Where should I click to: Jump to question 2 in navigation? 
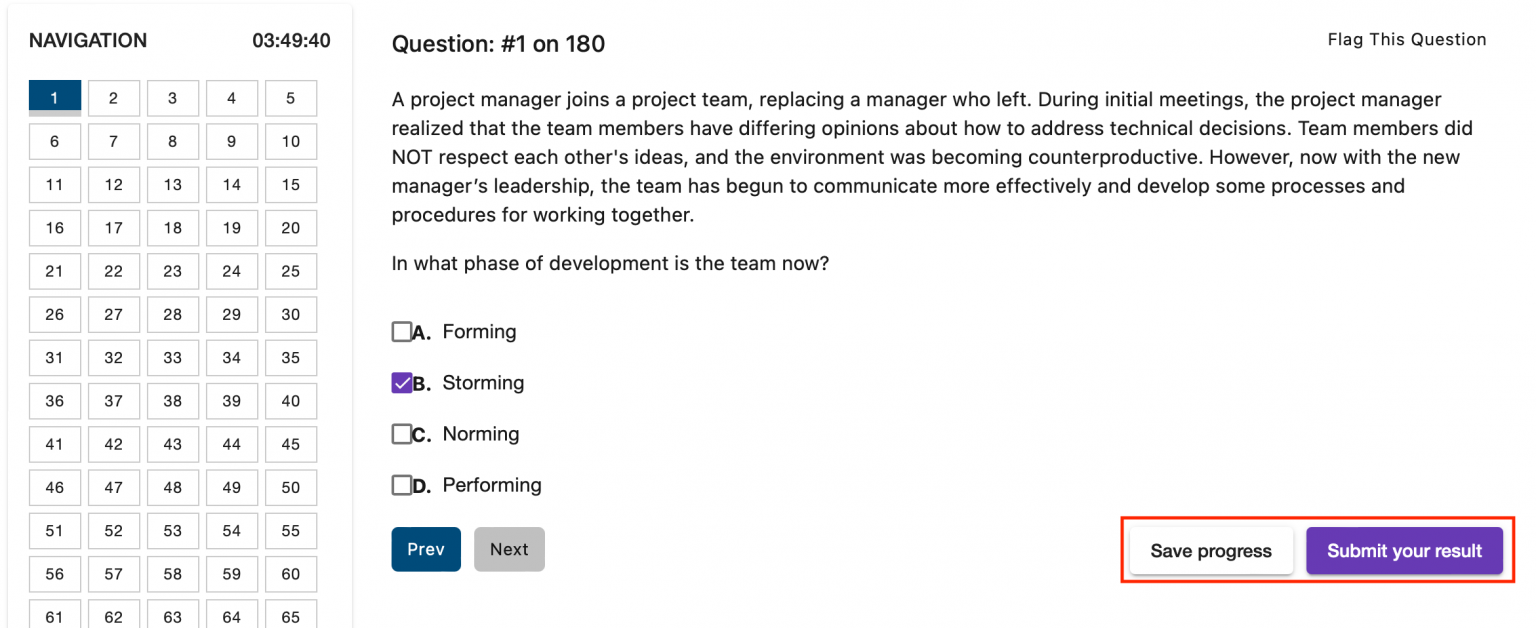[x=113, y=98]
